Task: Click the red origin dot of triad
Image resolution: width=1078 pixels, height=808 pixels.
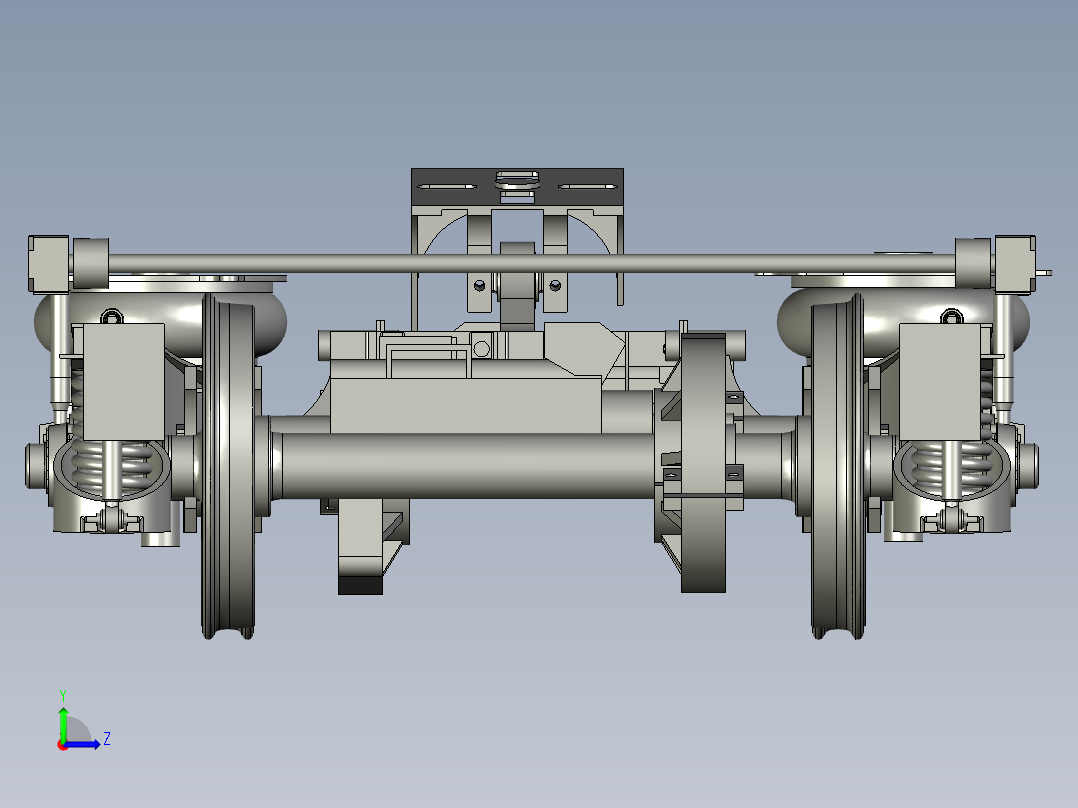Action: click(x=62, y=745)
